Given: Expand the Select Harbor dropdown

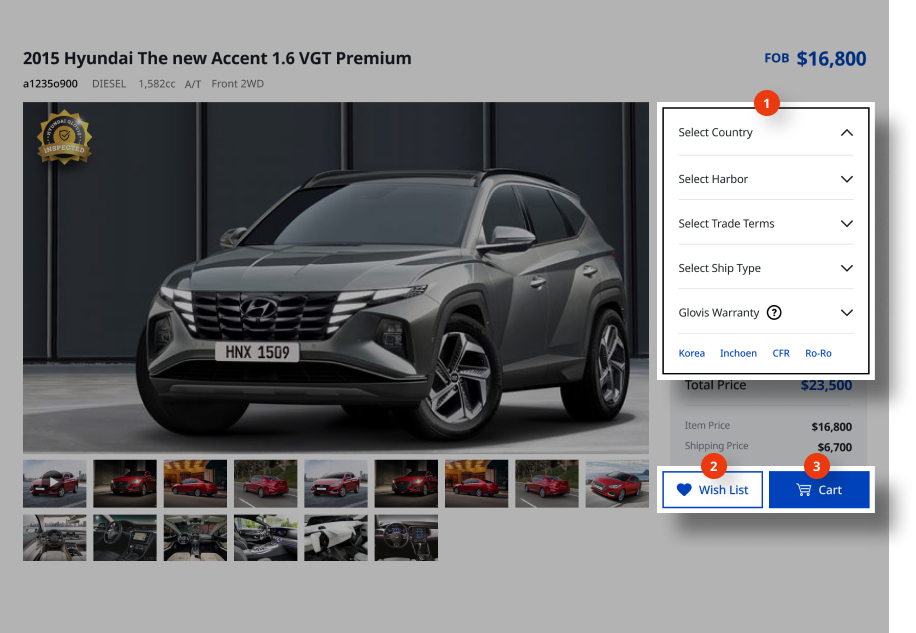Looking at the screenshot, I should point(765,179).
